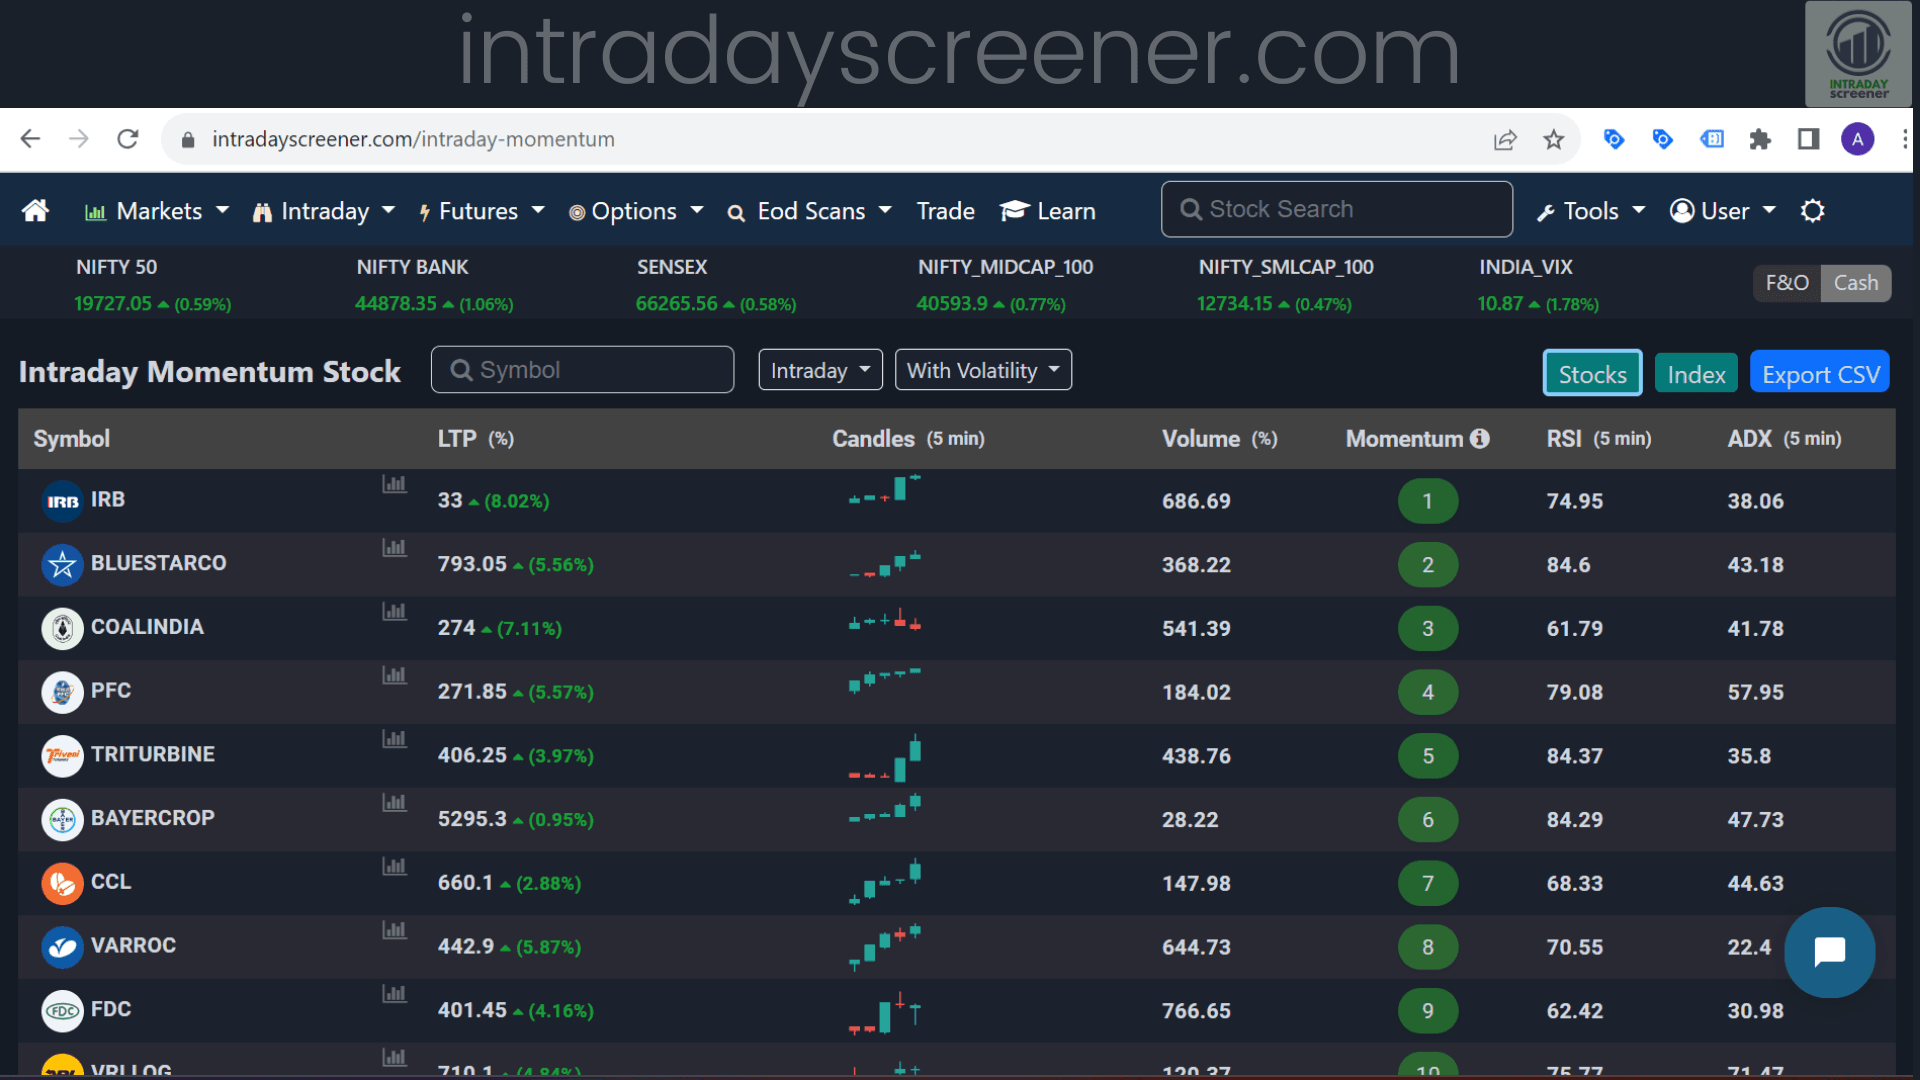The image size is (1920, 1080).
Task: Reload the page using the browser refresh icon
Action: [128, 139]
